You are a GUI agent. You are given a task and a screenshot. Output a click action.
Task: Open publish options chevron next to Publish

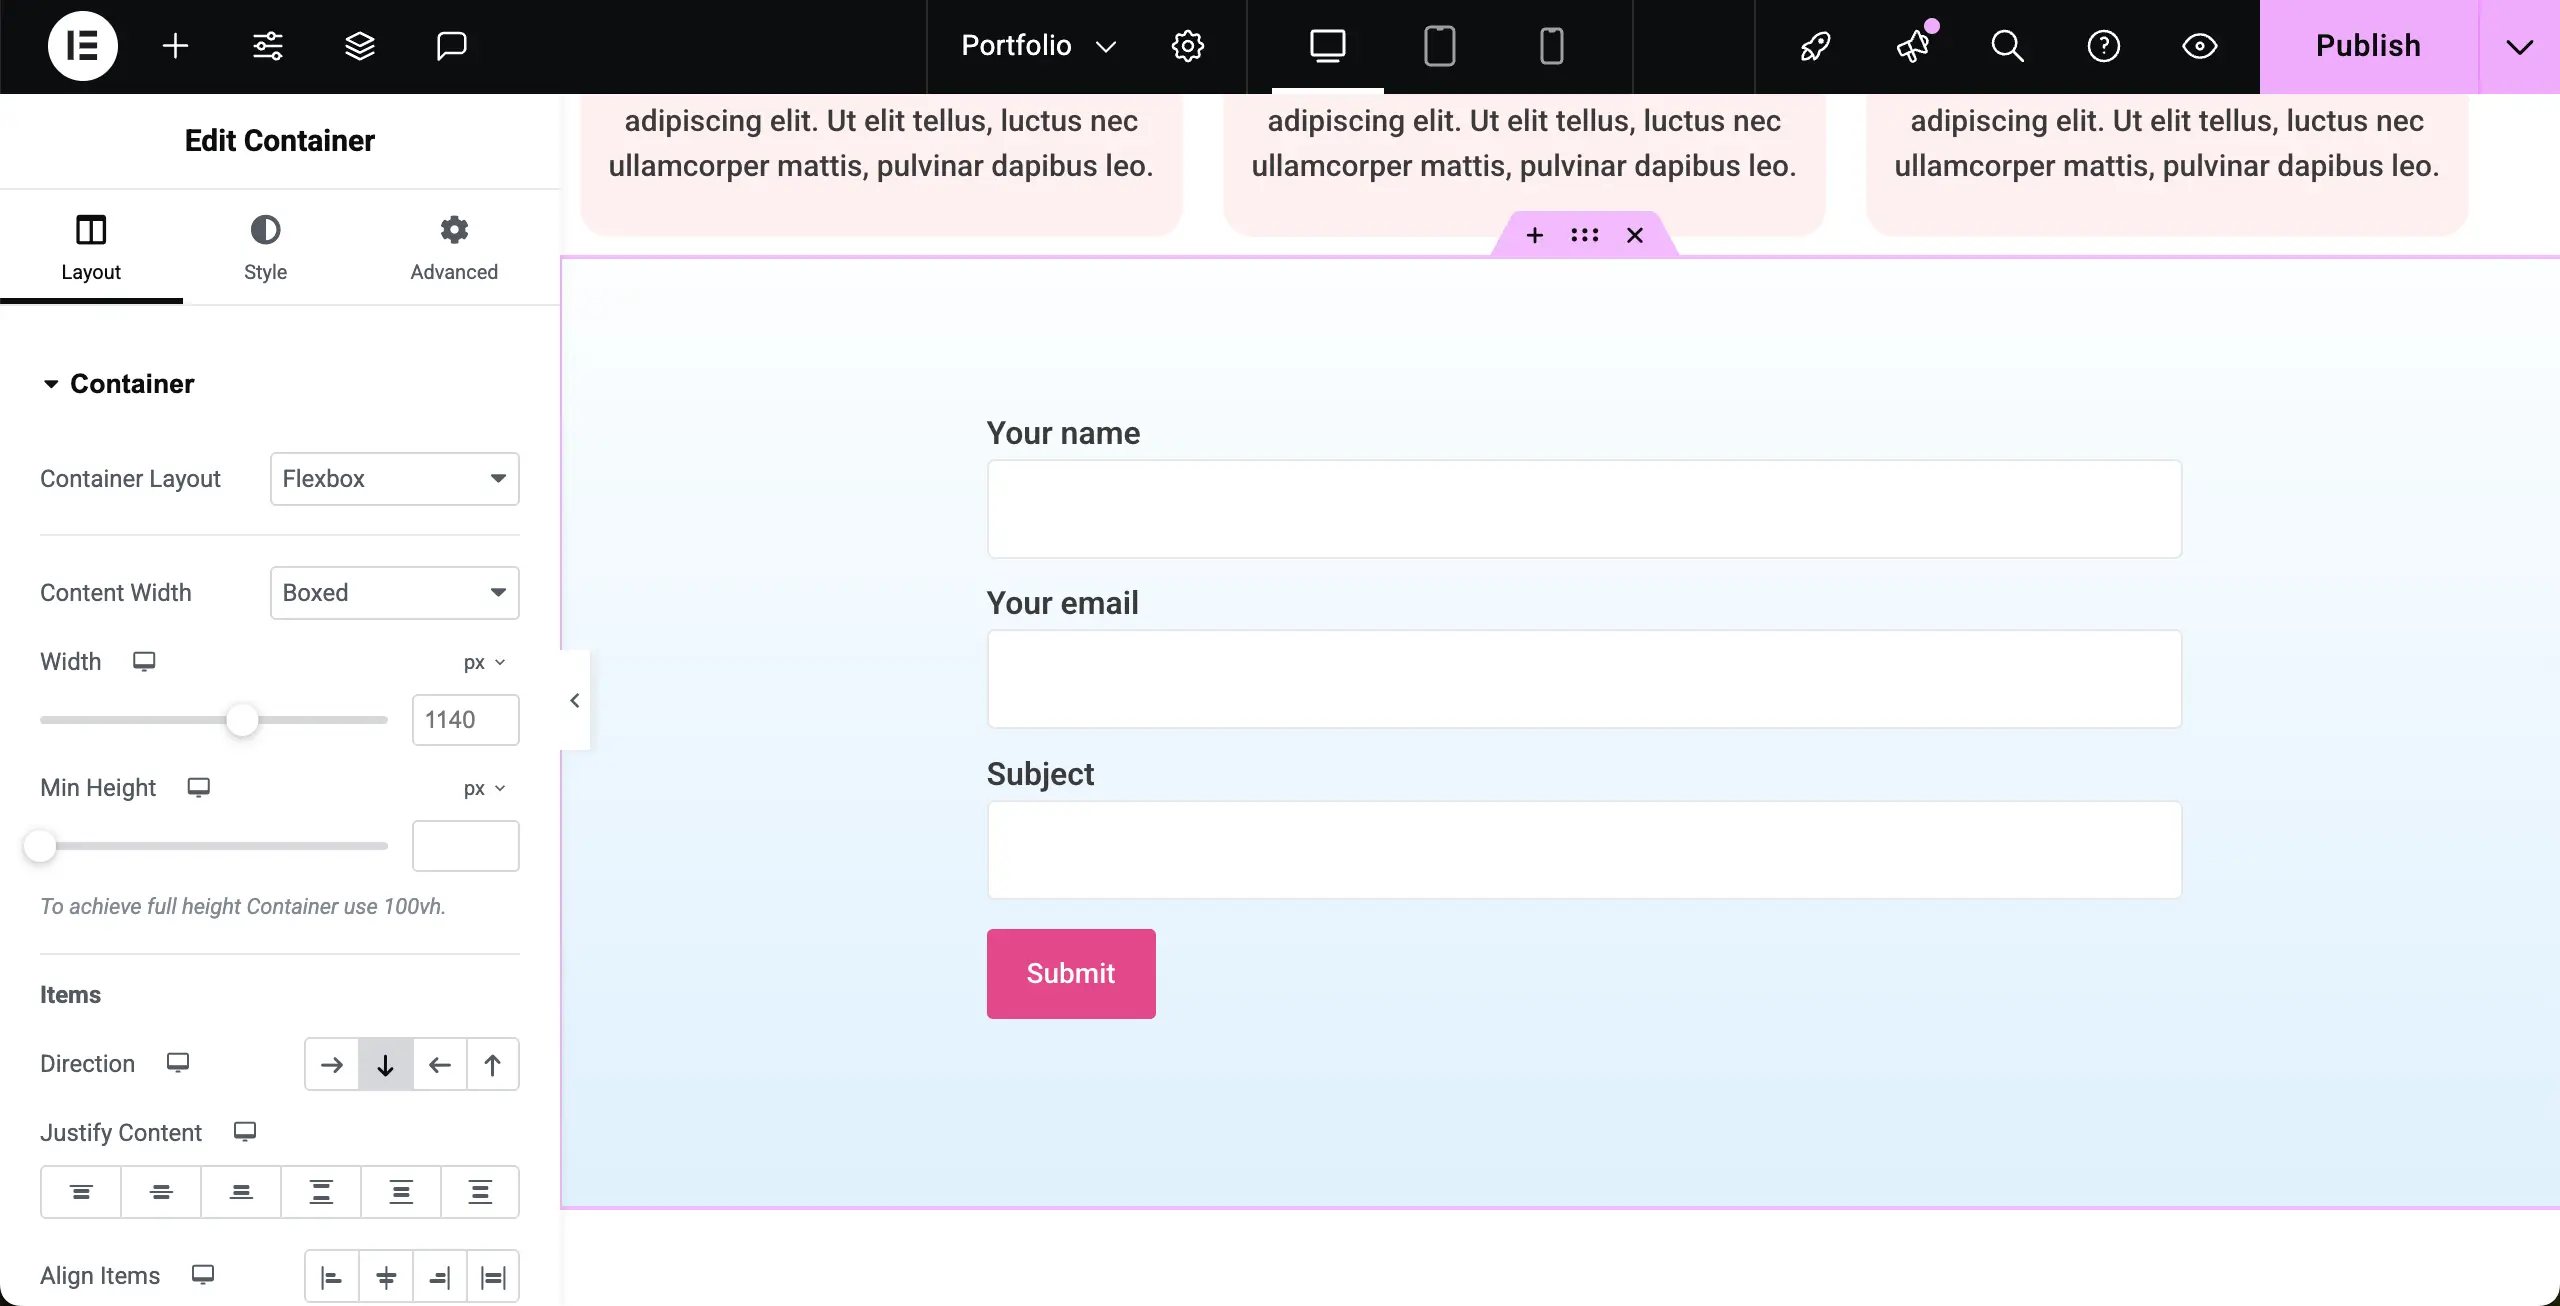(x=2520, y=46)
